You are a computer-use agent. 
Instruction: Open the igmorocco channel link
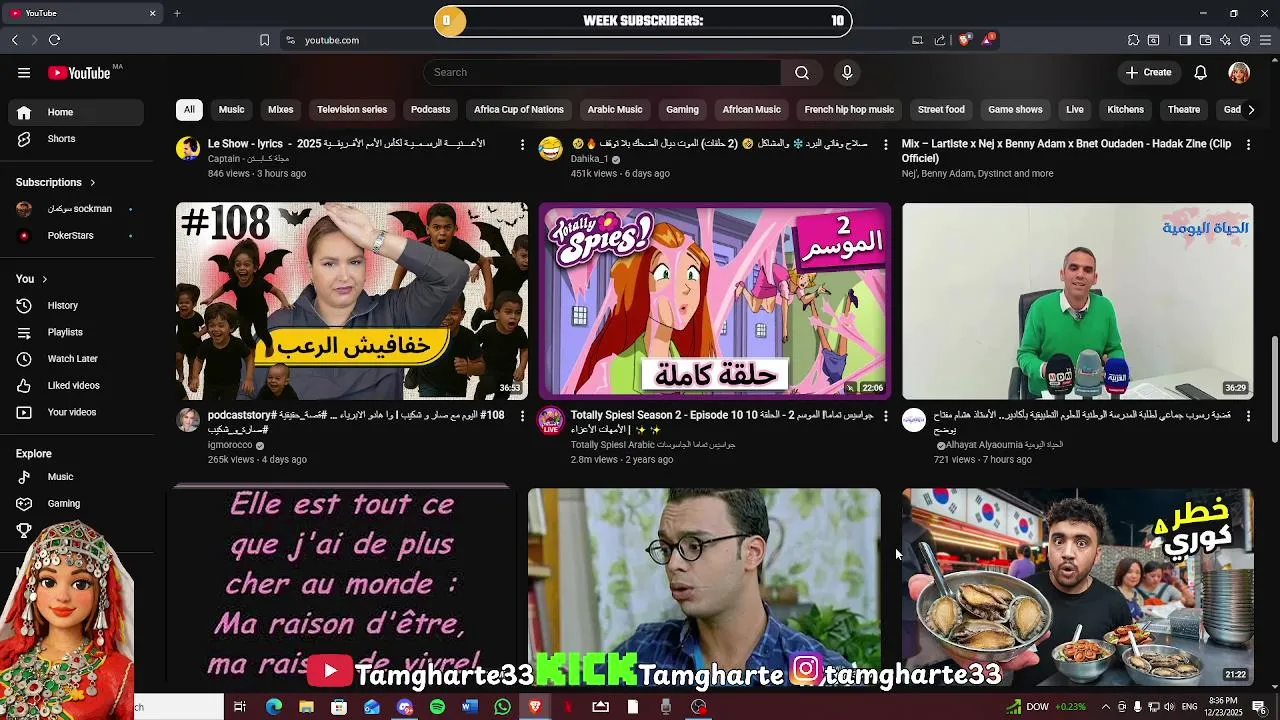coord(230,445)
